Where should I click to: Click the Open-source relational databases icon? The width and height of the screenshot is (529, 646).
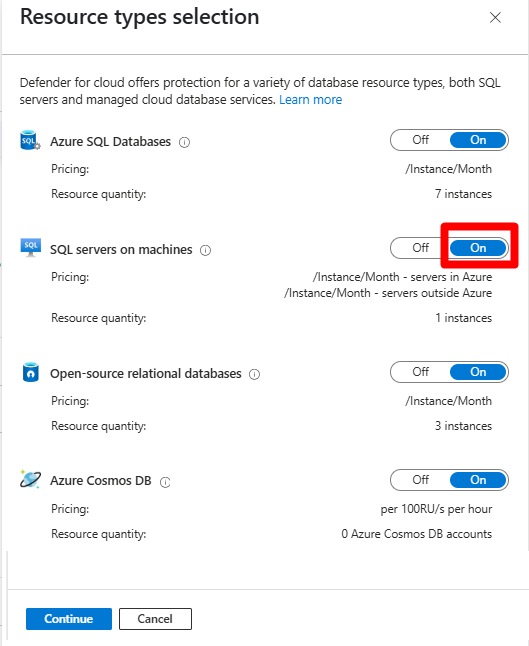(x=30, y=372)
